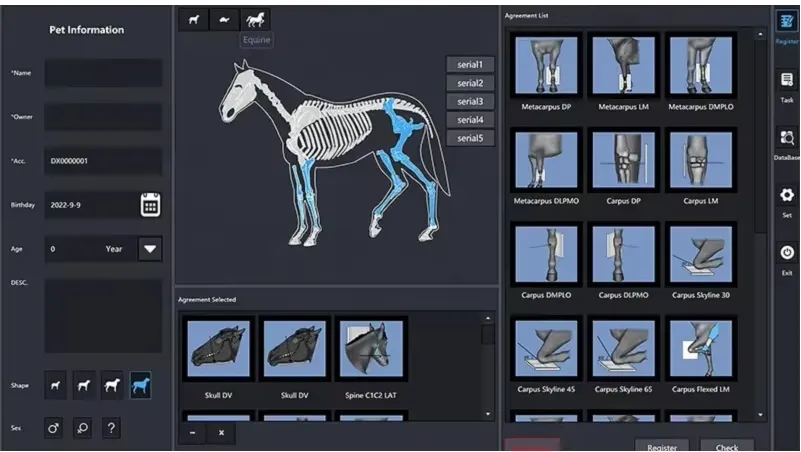Select the male sex symbol
This screenshot has height=452, width=801.
click(x=54, y=428)
